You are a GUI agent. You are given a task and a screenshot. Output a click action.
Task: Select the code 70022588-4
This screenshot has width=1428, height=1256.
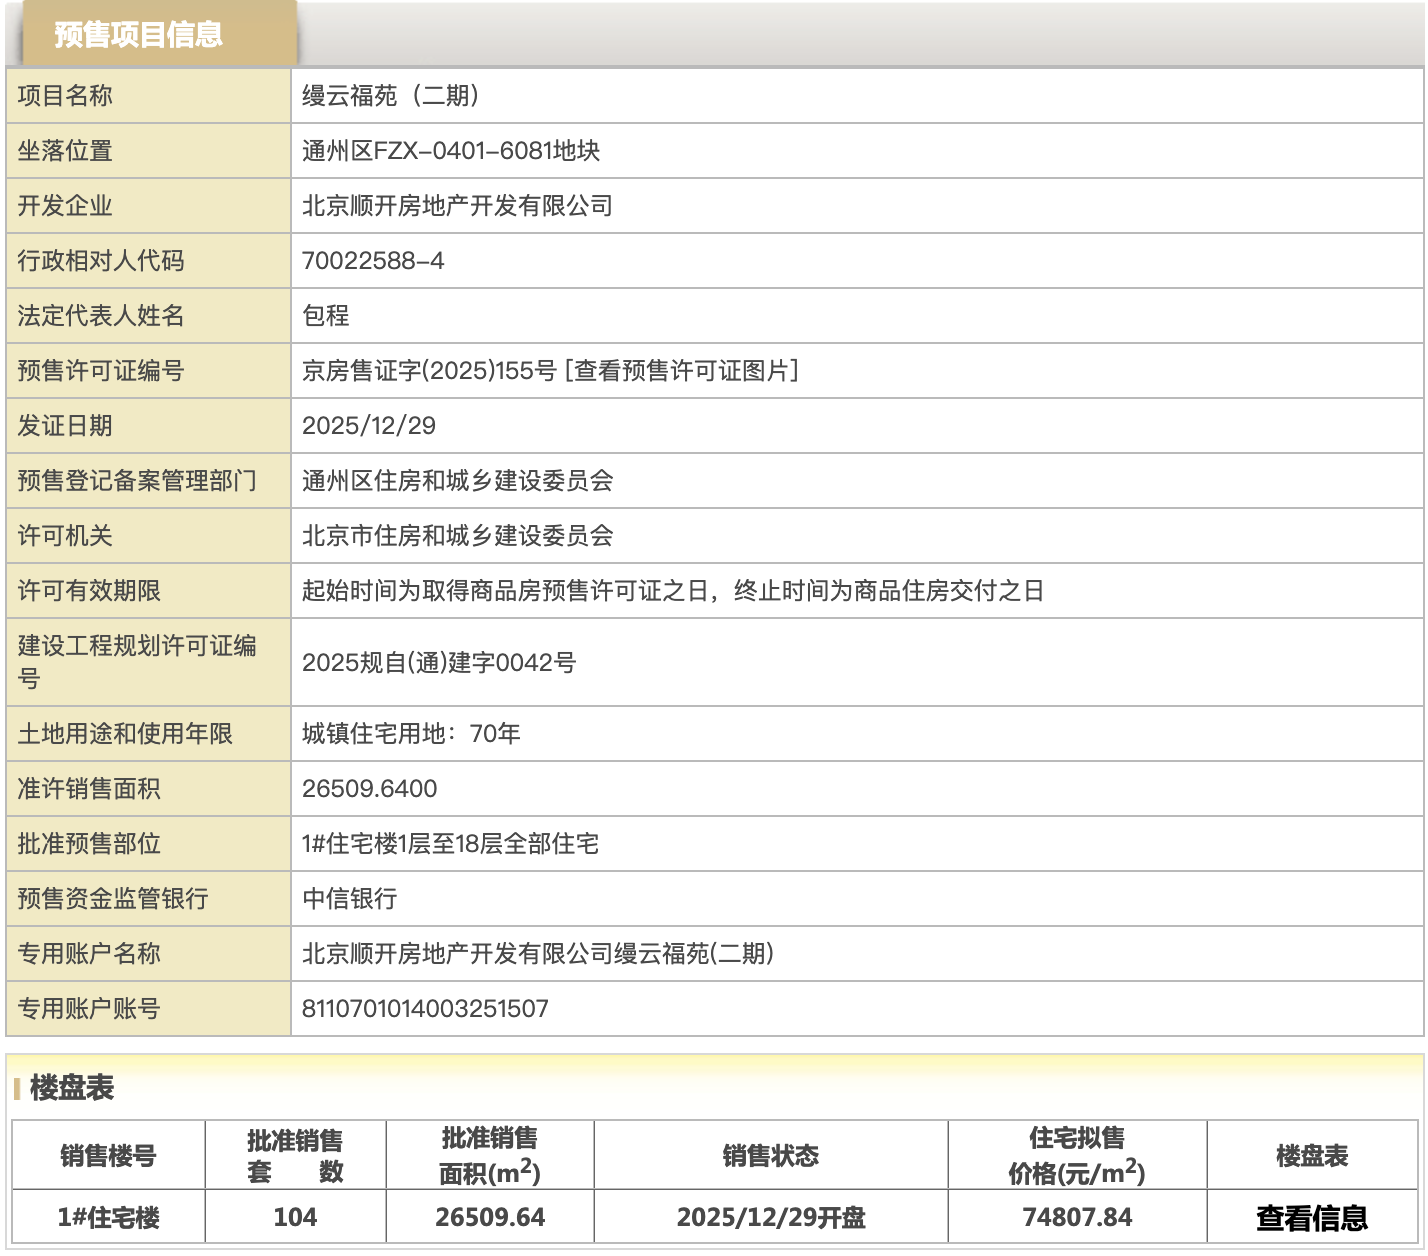point(373,261)
